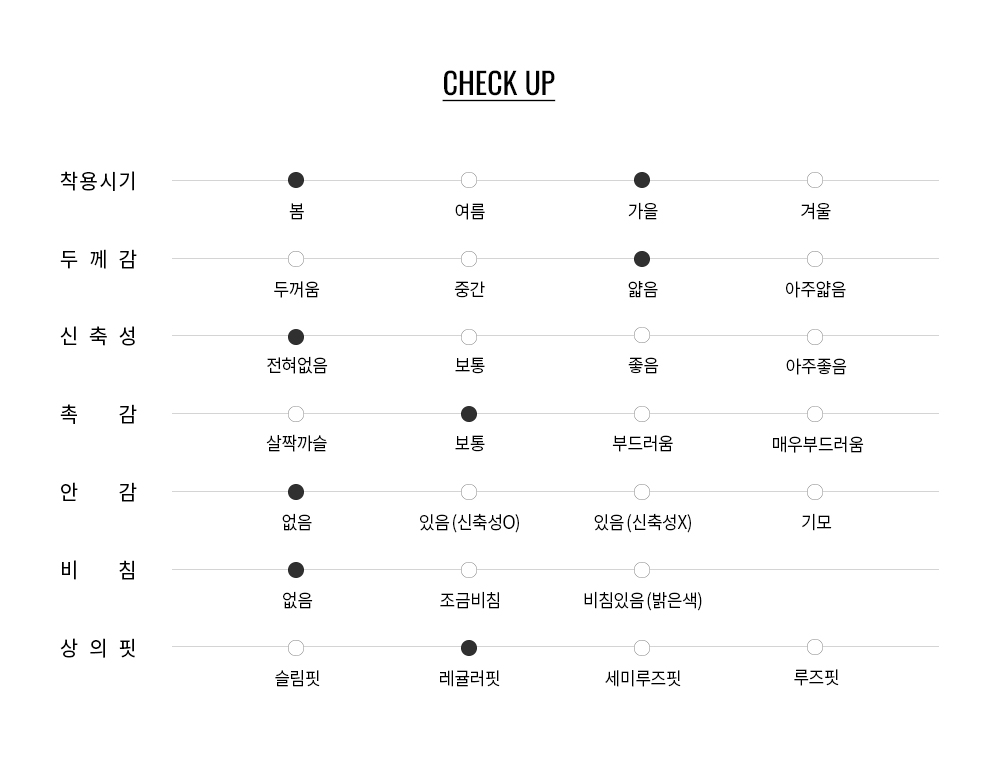The height and width of the screenshot is (777, 1000).
Task: Choose the 가을 filled dot
Action: 642,180
